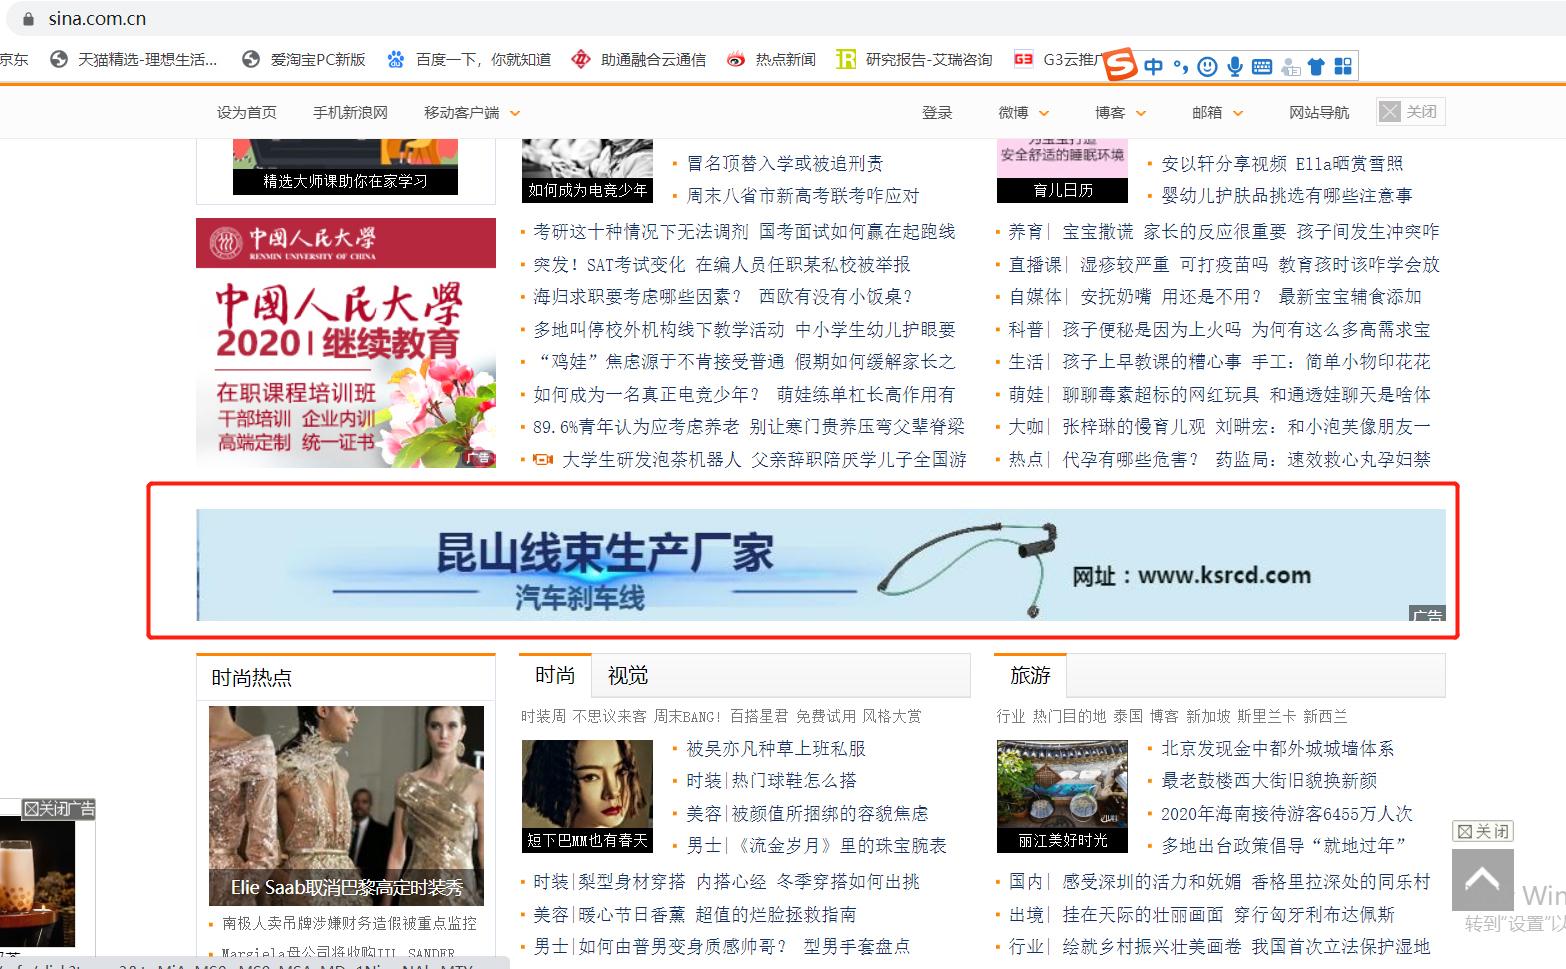
Task: Open the 热点新闻 bookmark icon
Action: pos(736,60)
